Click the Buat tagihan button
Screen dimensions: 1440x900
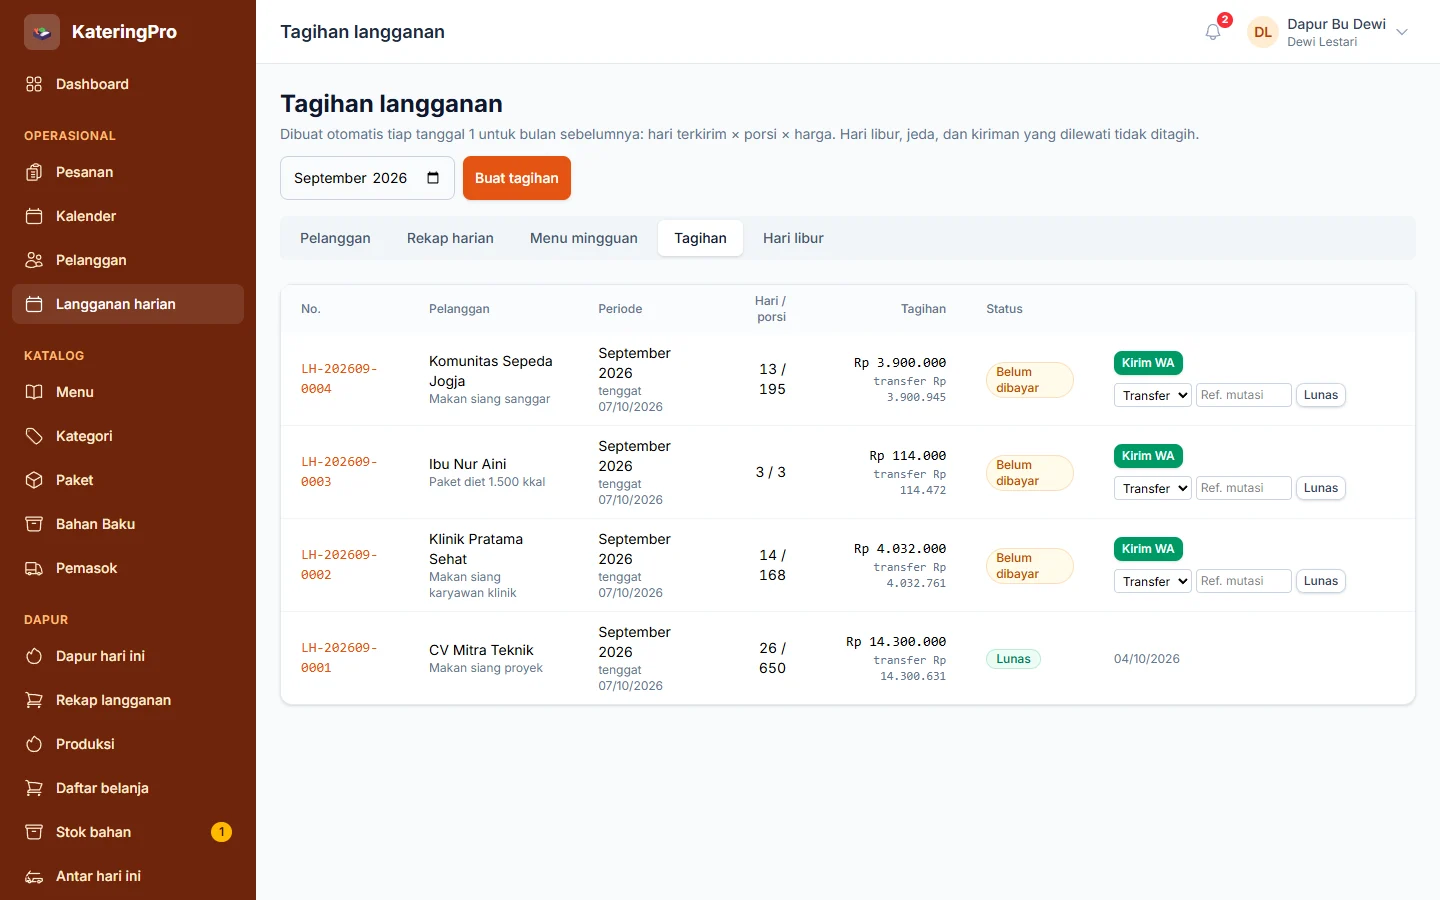[517, 178]
